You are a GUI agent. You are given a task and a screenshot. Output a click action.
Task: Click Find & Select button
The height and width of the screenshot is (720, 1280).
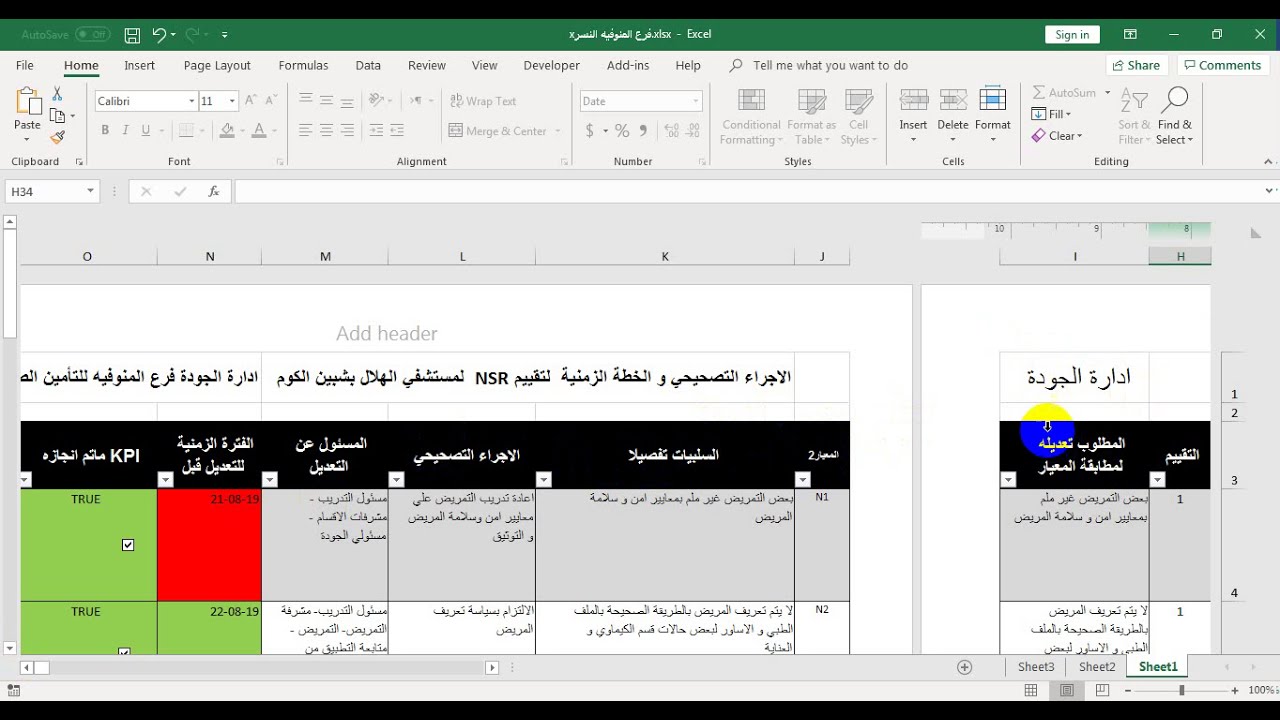click(1174, 117)
